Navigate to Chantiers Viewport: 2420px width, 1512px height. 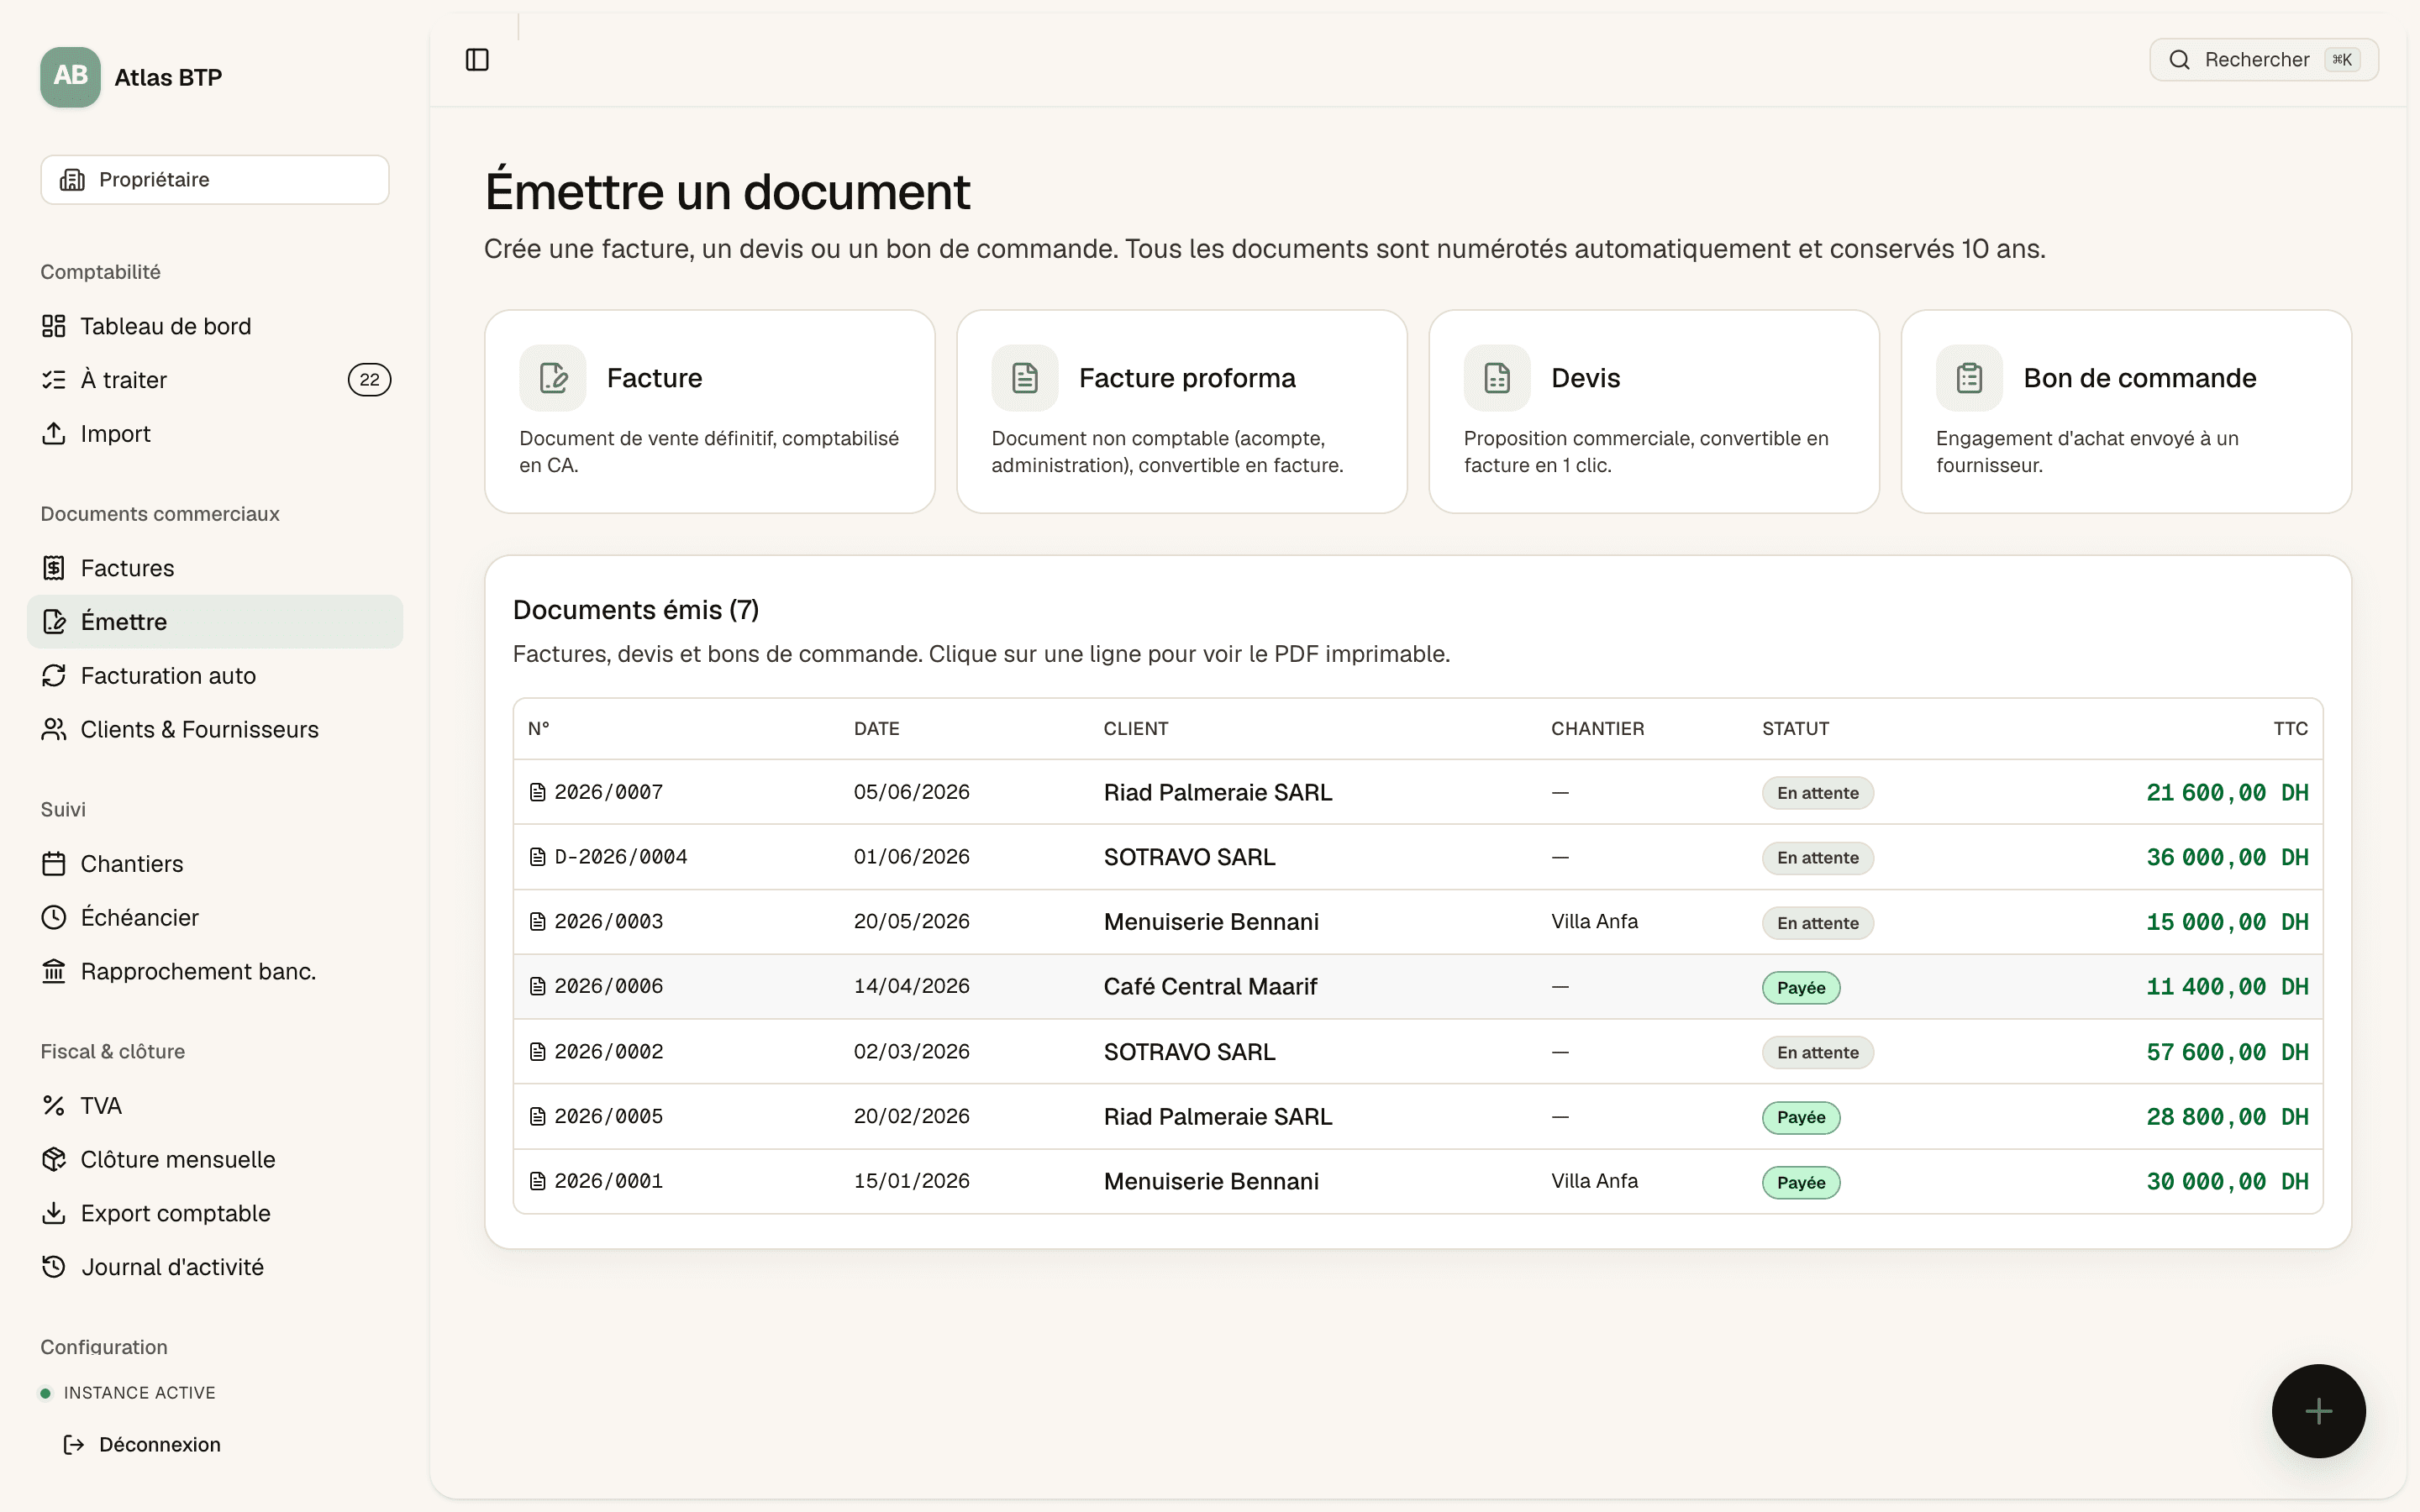point(215,864)
